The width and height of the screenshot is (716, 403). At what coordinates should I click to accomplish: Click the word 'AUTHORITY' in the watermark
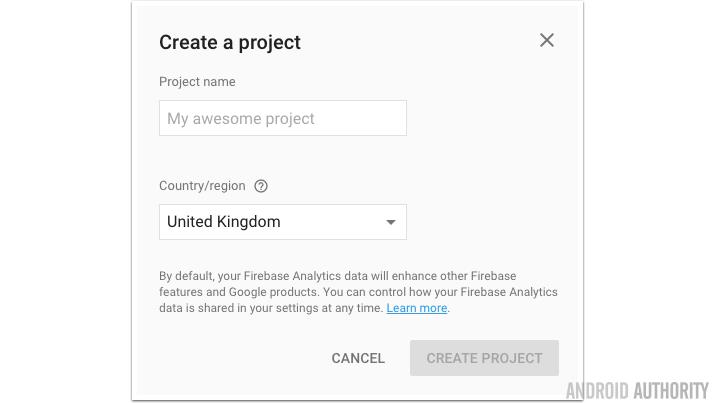tap(671, 390)
